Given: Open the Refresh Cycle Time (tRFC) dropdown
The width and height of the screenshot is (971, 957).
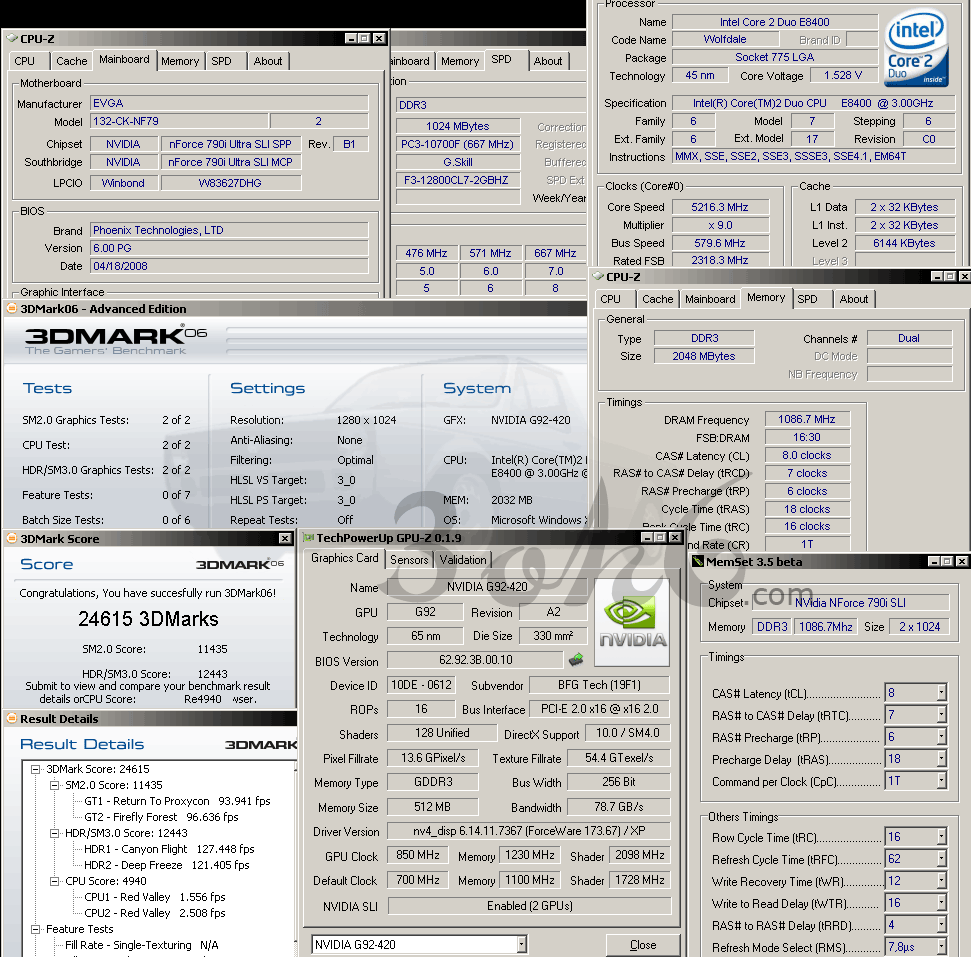Looking at the screenshot, I should 941,859.
